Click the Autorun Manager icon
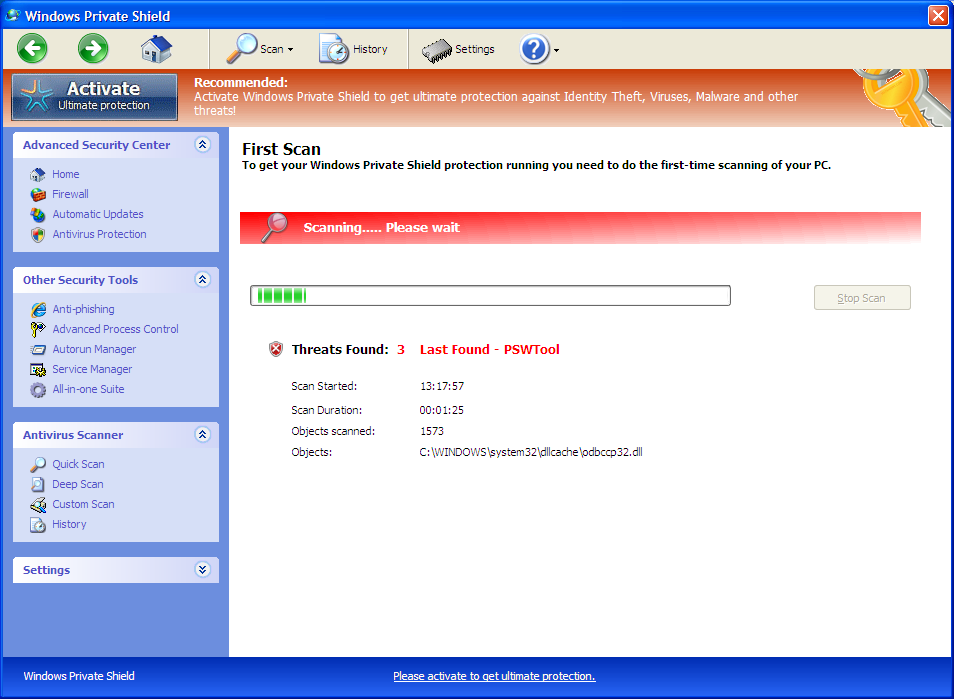 (x=38, y=350)
